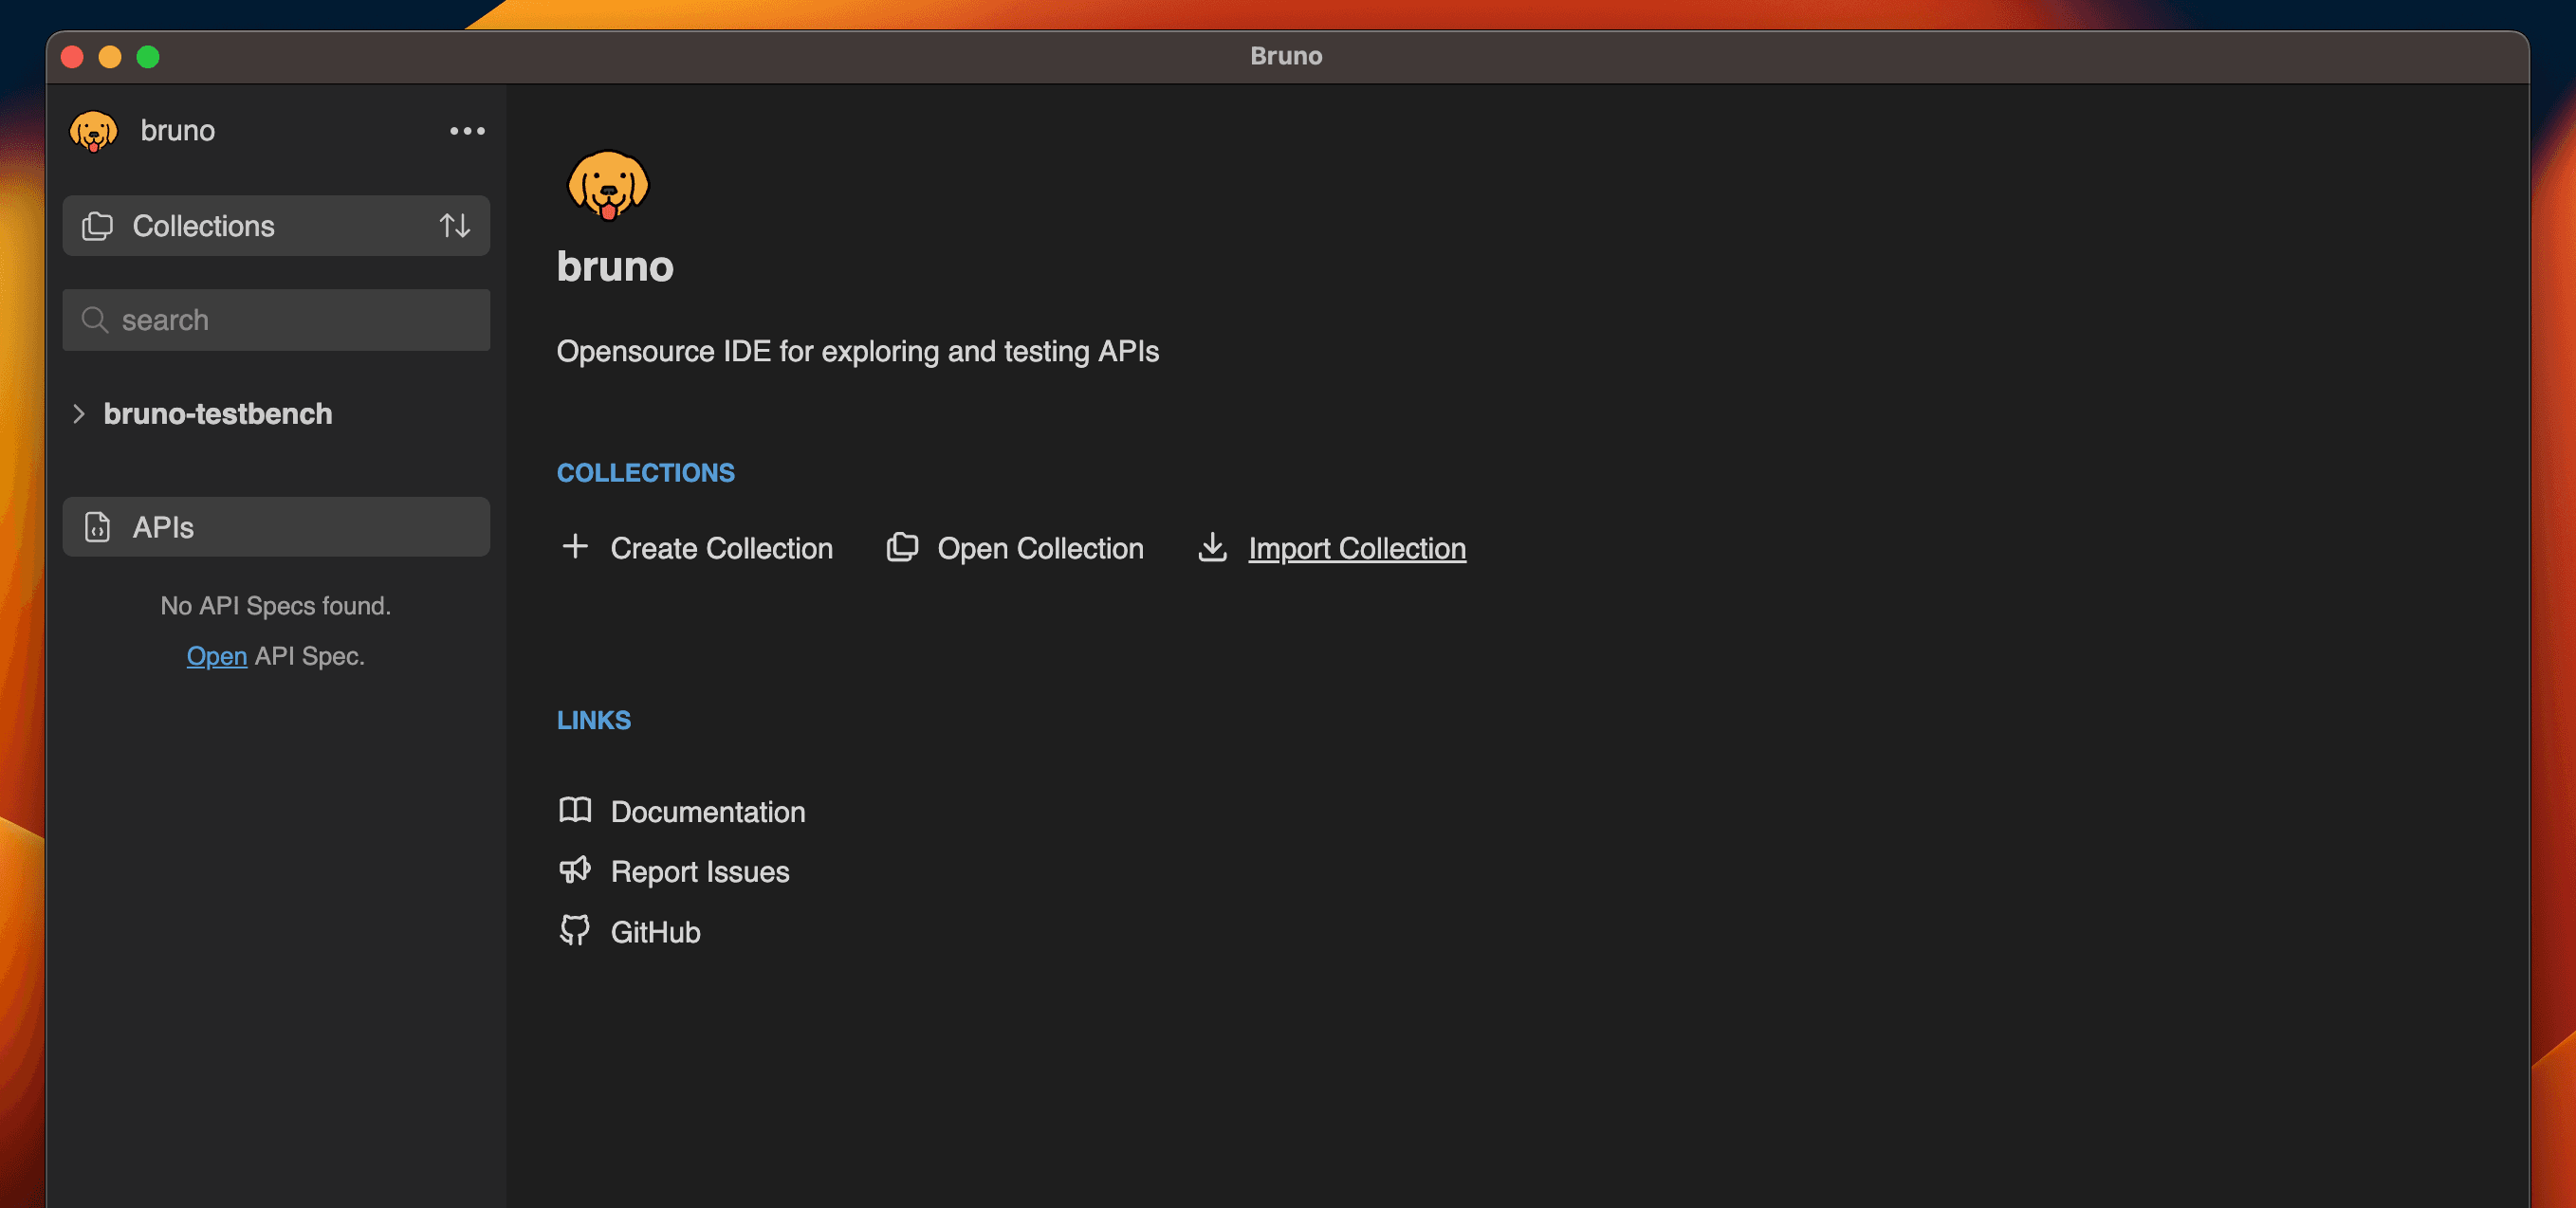This screenshot has width=2576, height=1208.
Task: Click the sort collections arrows icon
Action: [x=455, y=226]
